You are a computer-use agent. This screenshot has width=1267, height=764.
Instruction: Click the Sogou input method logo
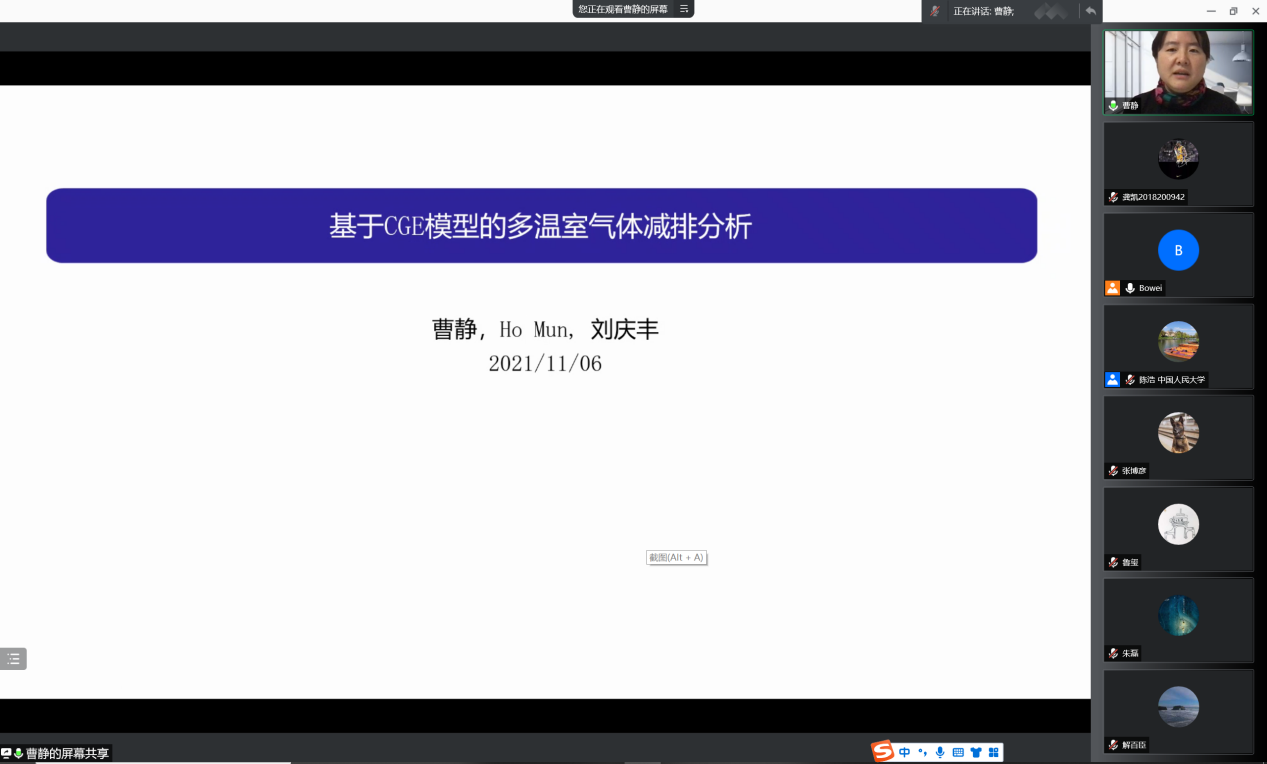[882, 752]
